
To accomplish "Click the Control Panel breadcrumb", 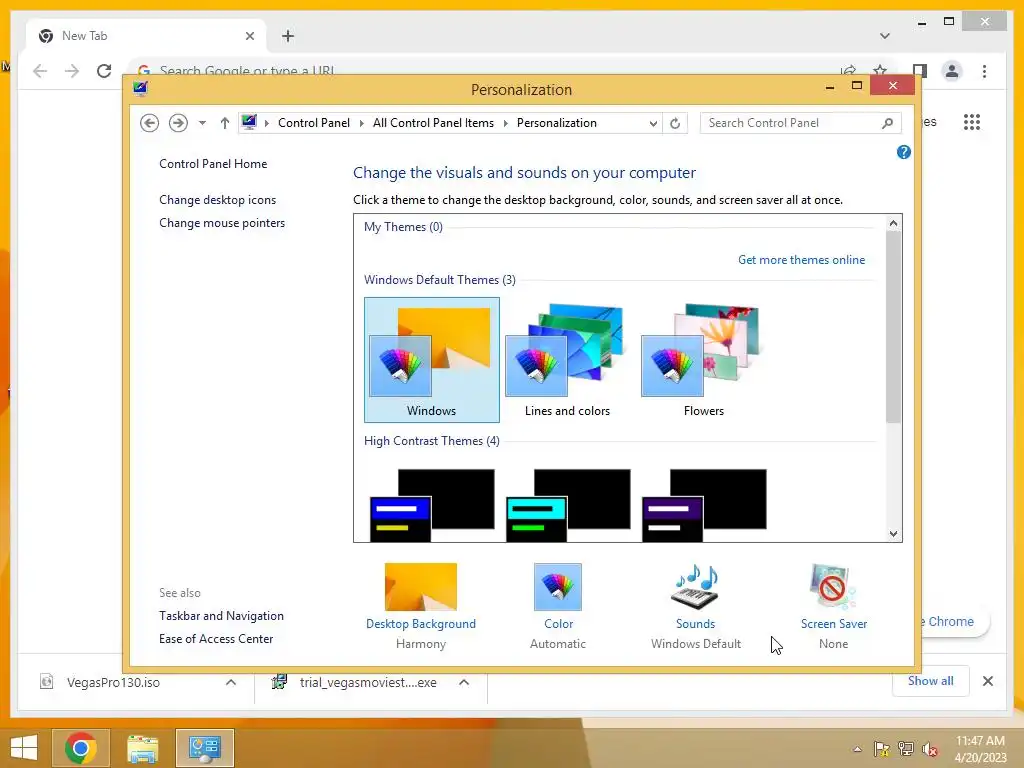I will click(314, 123).
